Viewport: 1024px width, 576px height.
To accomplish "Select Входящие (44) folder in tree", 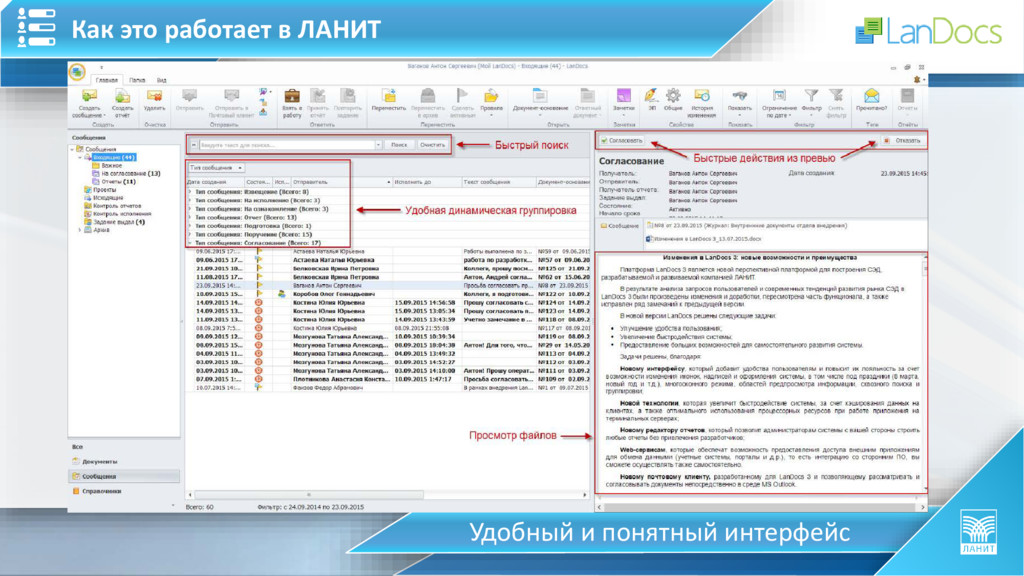I will point(114,157).
